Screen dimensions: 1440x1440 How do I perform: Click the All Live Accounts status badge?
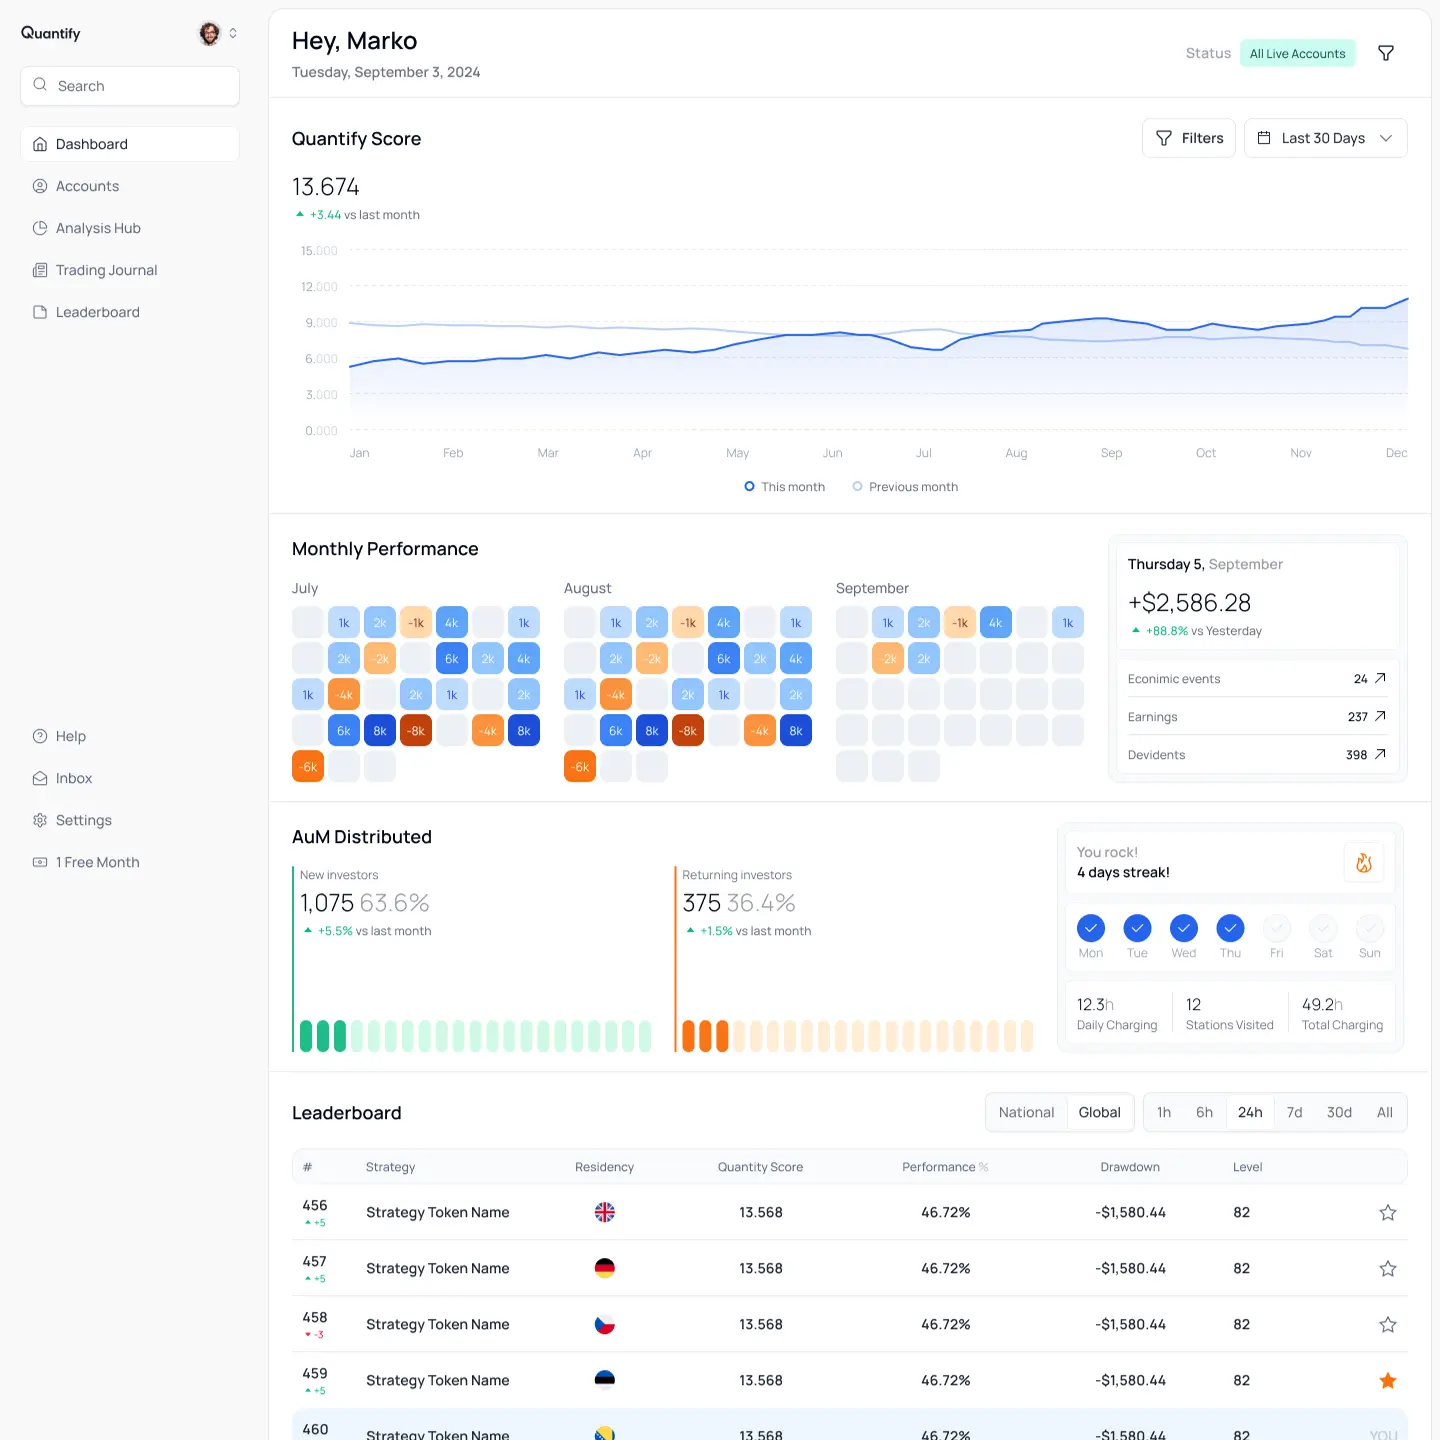pyautogui.click(x=1297, y=53)
